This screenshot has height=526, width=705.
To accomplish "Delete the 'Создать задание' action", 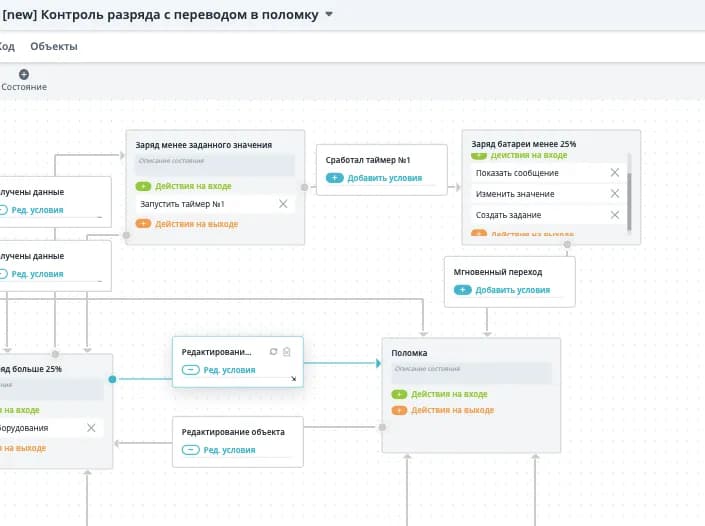I will pos(615,215).
